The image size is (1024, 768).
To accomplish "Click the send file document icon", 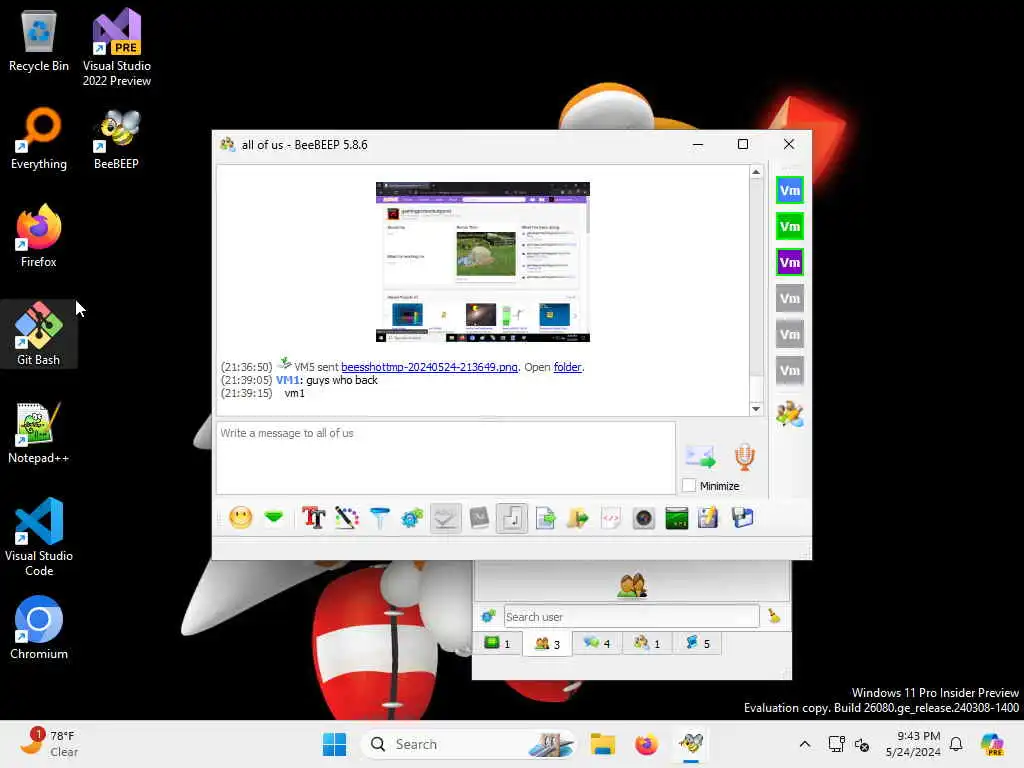I will [x=545, y=519].
